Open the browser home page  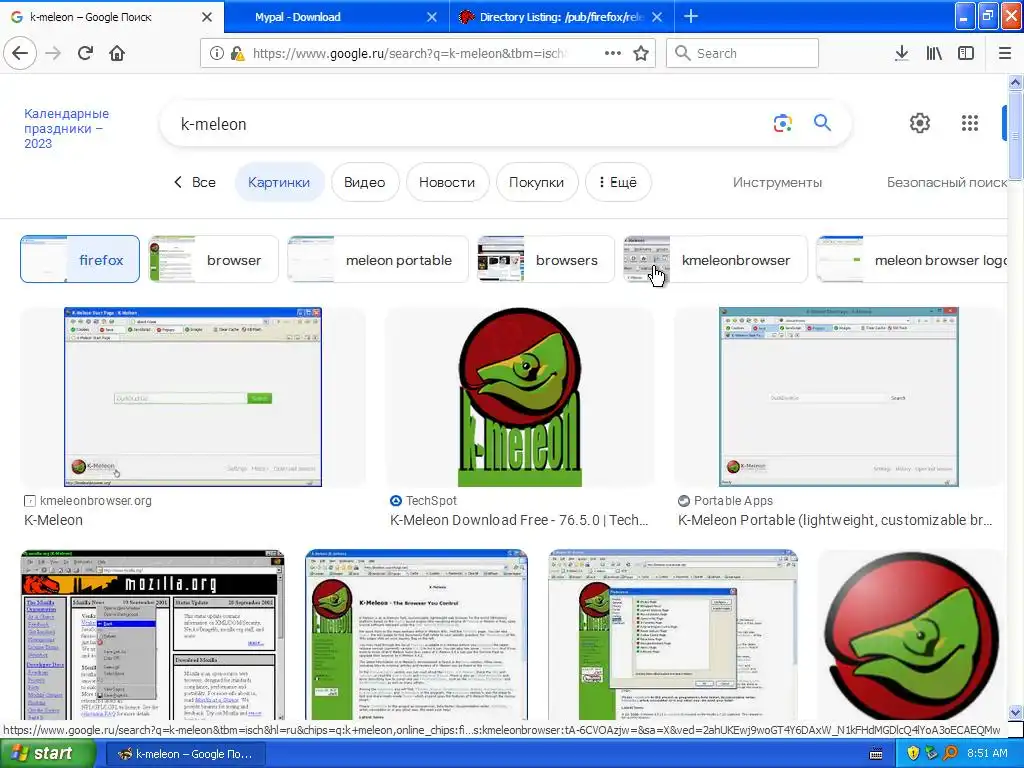click(x=117, y=53)
